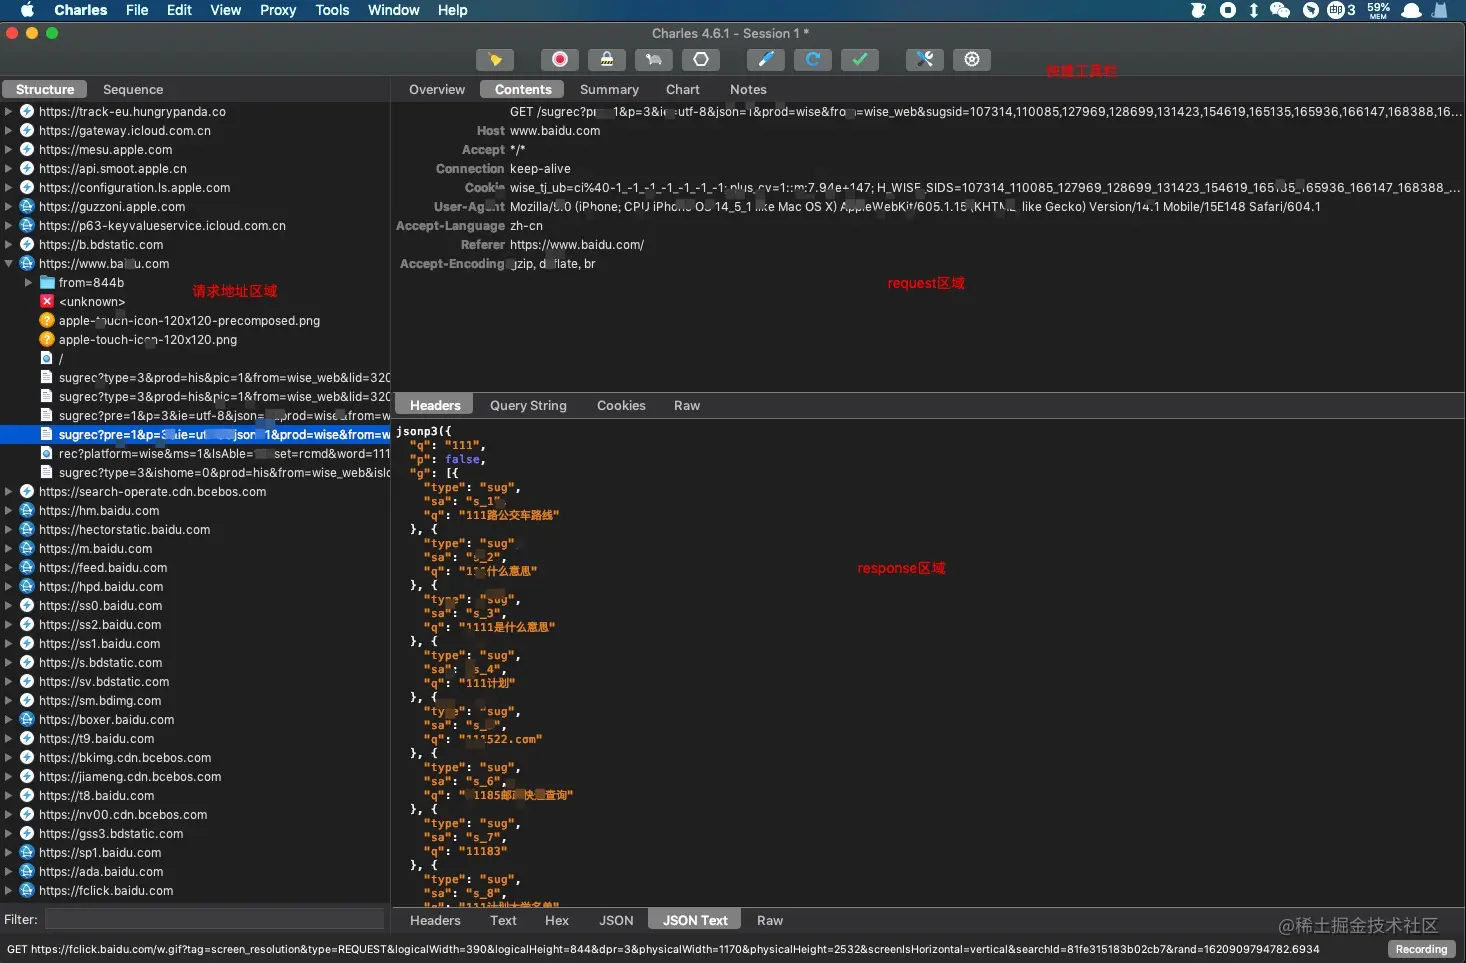Show the response Headers tab at the bottom
The width and height of the screenshot is (1466, 963).
pos(435,920)
